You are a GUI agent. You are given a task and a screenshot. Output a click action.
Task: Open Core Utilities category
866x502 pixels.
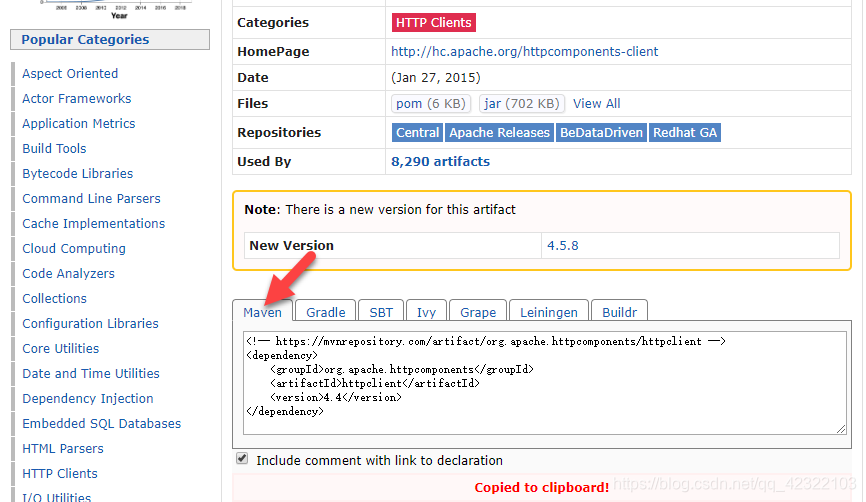(x=60, y=348)
